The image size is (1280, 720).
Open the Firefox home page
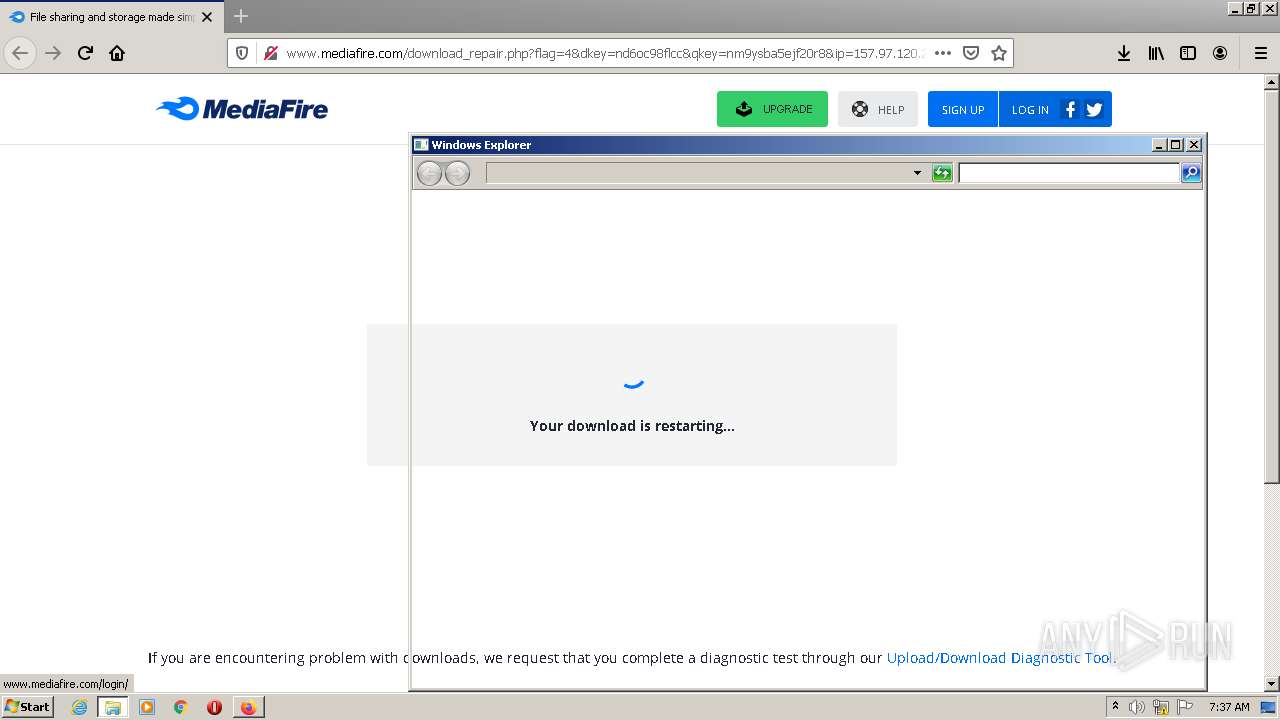[x=117, y=53]
